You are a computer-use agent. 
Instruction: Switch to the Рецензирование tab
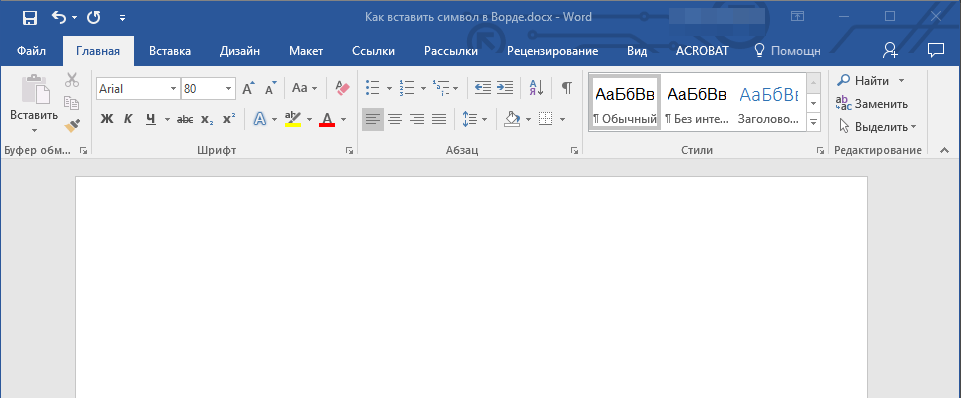tap(552, 51)
